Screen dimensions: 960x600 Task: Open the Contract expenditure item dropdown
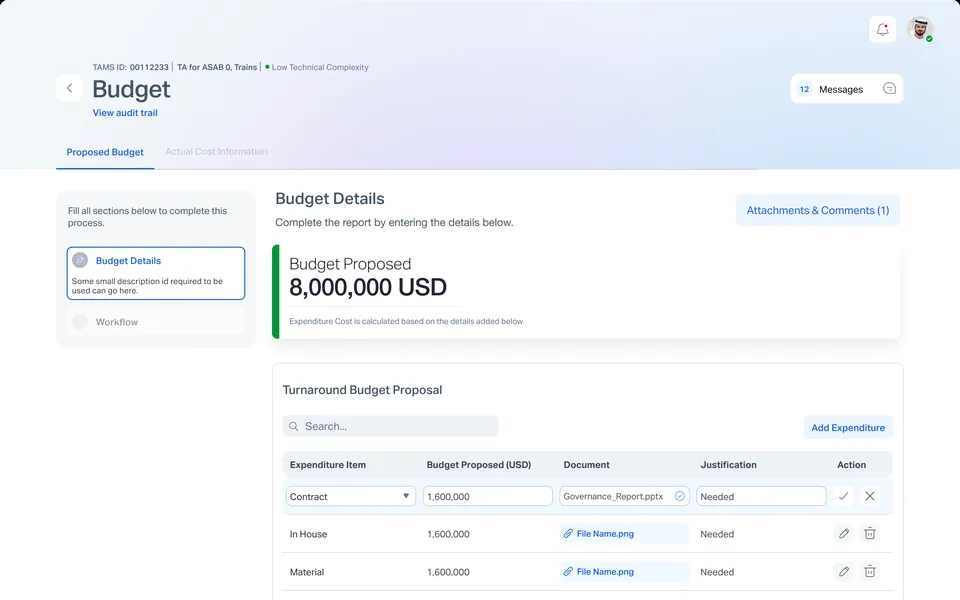click(x=351, y=496)
